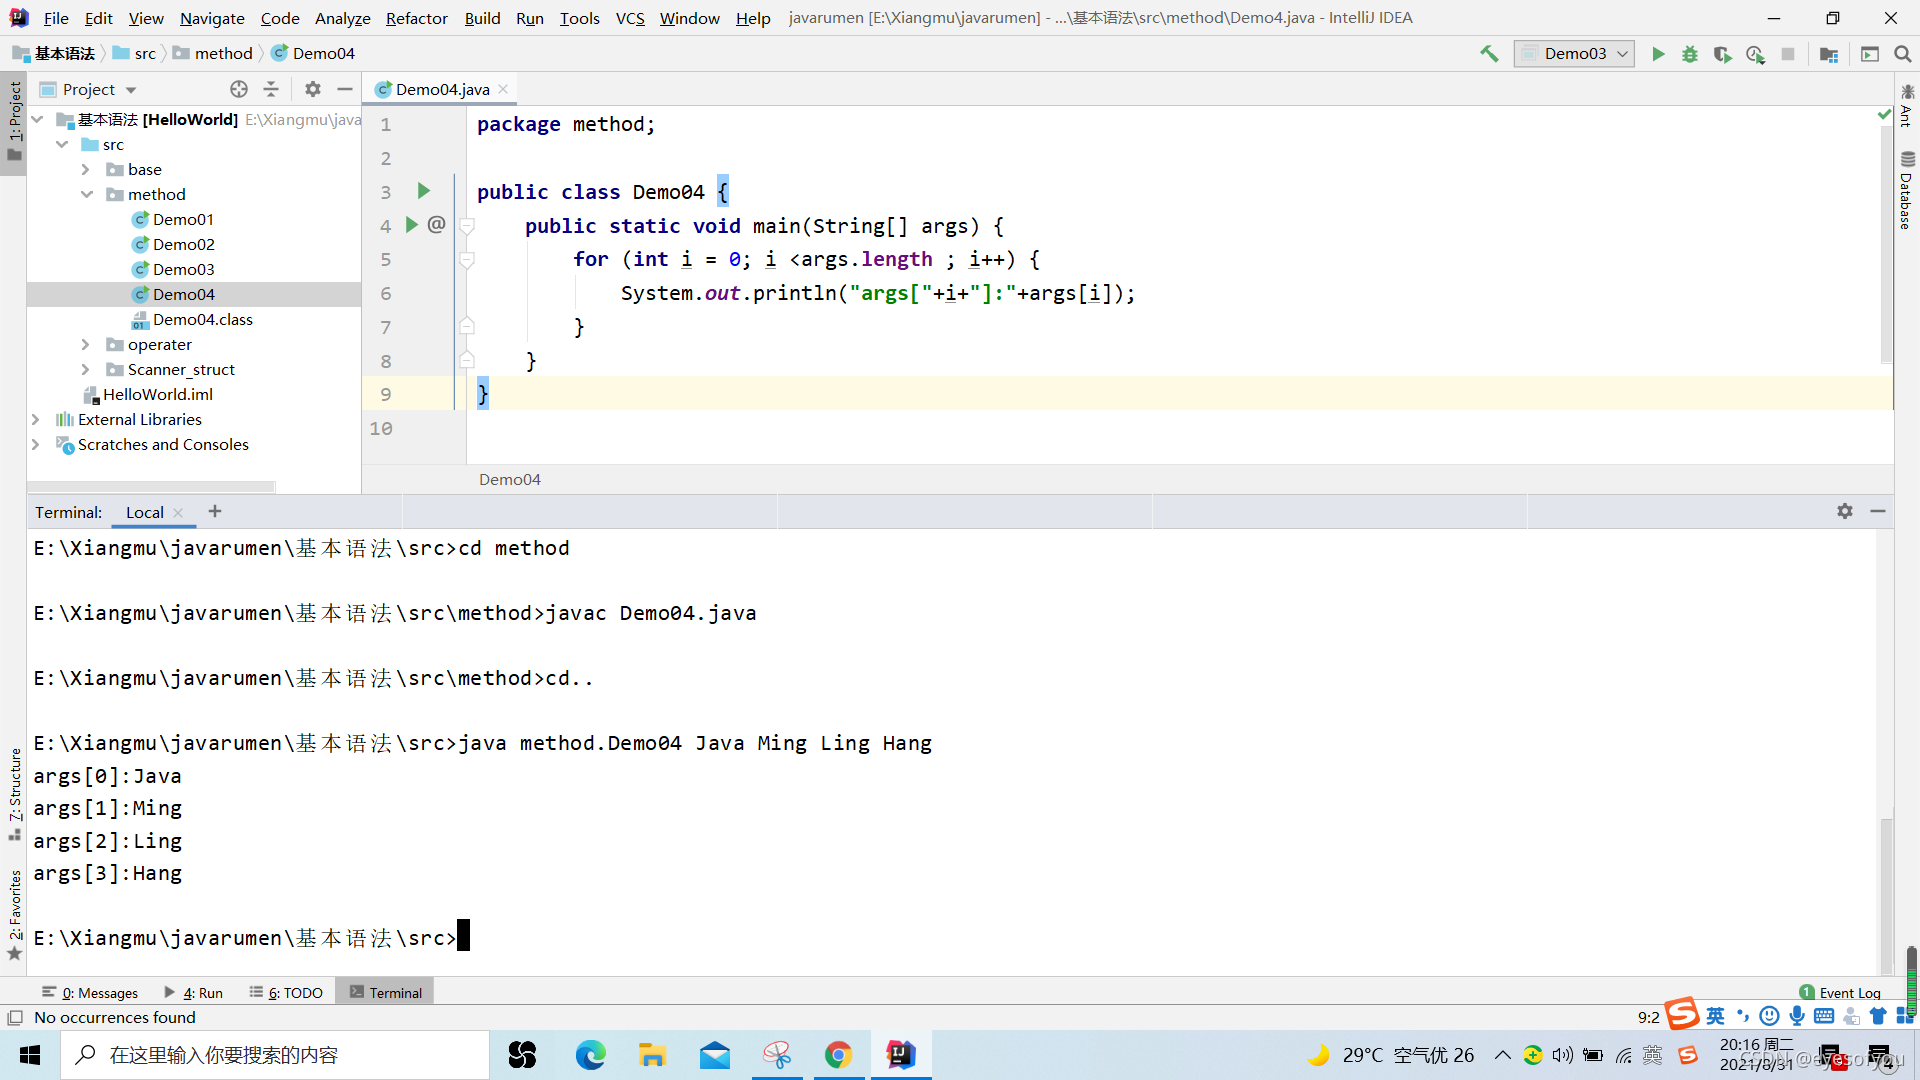
Task: Click the Windows search input box
Action: click(276, 1055)
